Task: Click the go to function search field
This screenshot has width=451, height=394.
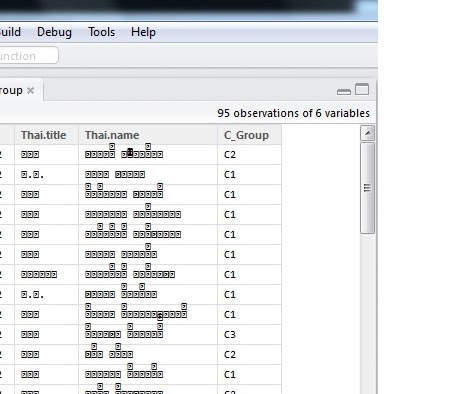Action: pyautogui.click(x=29, y=55)
